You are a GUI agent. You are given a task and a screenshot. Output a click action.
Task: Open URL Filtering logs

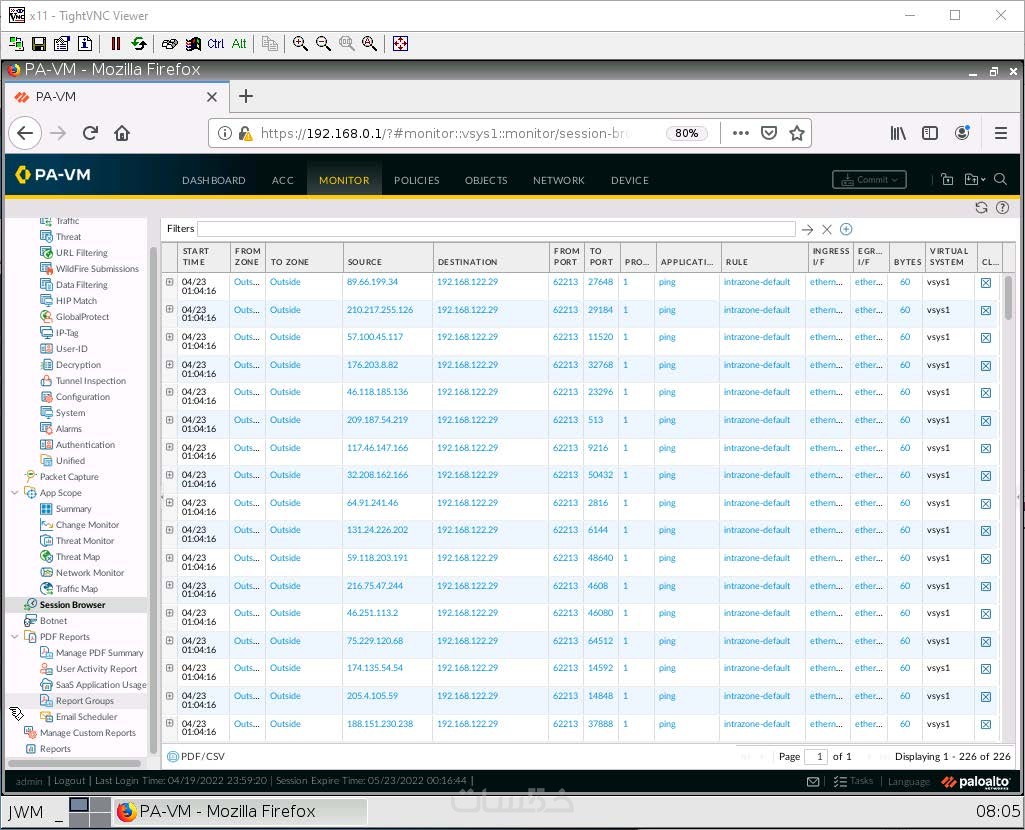81,253
